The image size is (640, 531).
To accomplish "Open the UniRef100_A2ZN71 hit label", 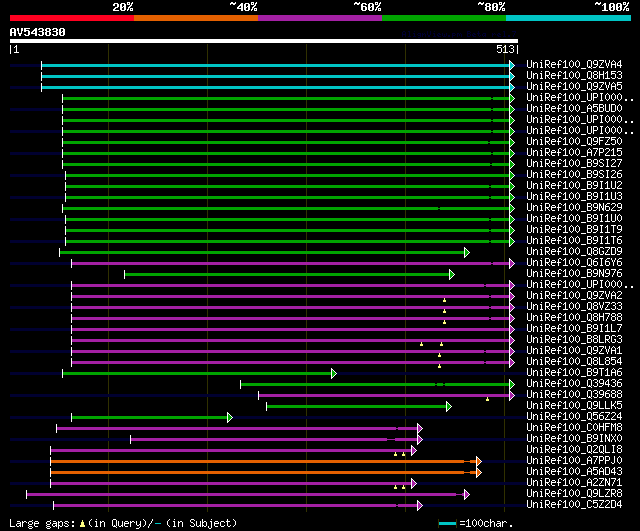I will pyautogui.click(x=574, y=483).
